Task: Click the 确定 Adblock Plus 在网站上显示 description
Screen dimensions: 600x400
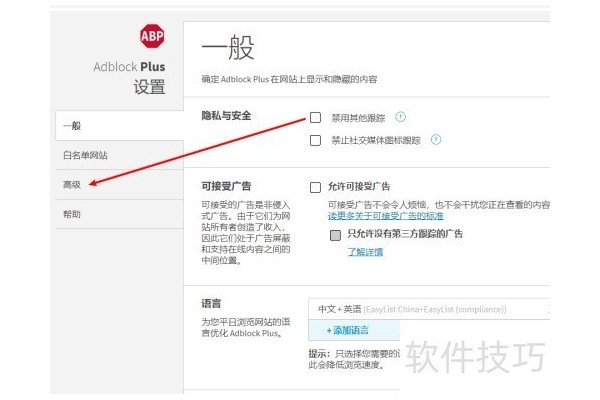Action: tap(289, 79)
